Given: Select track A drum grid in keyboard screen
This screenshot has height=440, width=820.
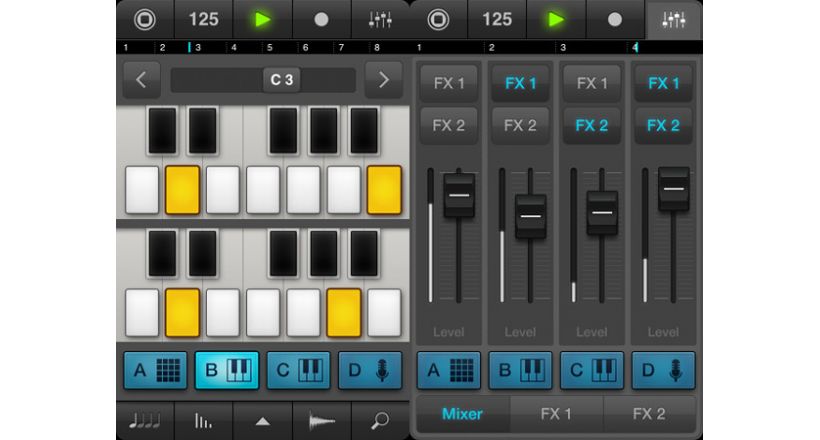Looking at the screenshot, I should coord(155,370).
